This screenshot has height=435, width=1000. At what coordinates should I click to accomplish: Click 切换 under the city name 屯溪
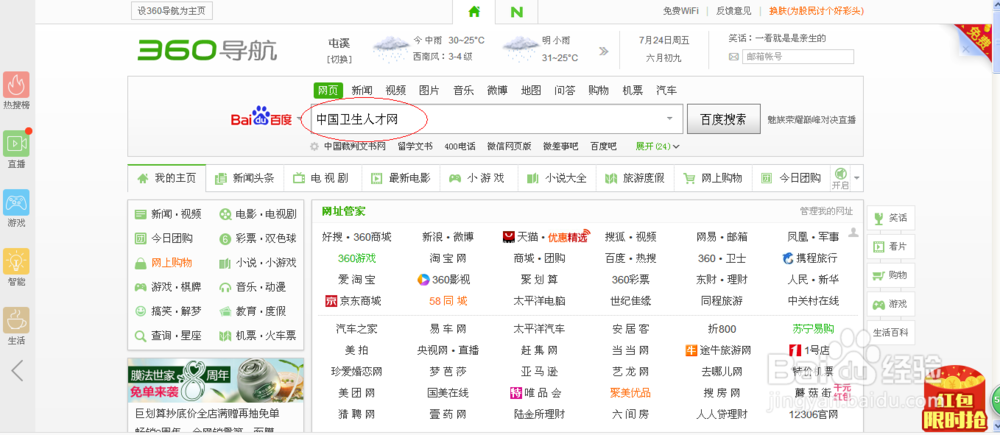pos(339,59)
